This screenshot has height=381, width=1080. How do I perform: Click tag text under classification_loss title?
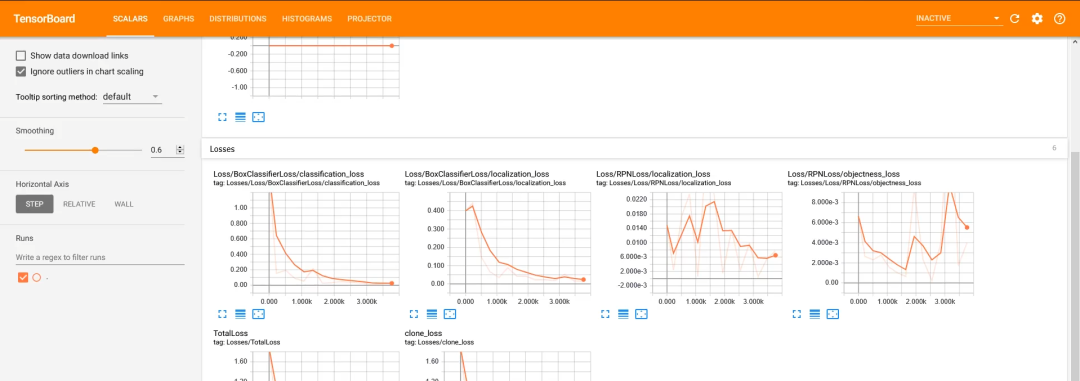coord(296,183)
